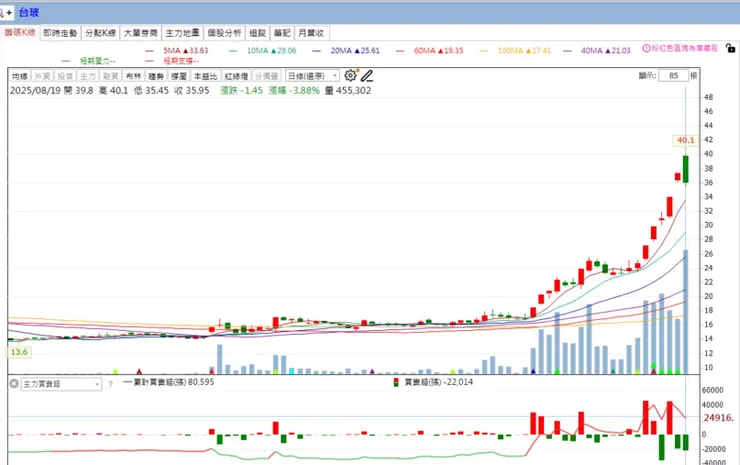Click the 60MA legend value 19.35

point(450,51)
